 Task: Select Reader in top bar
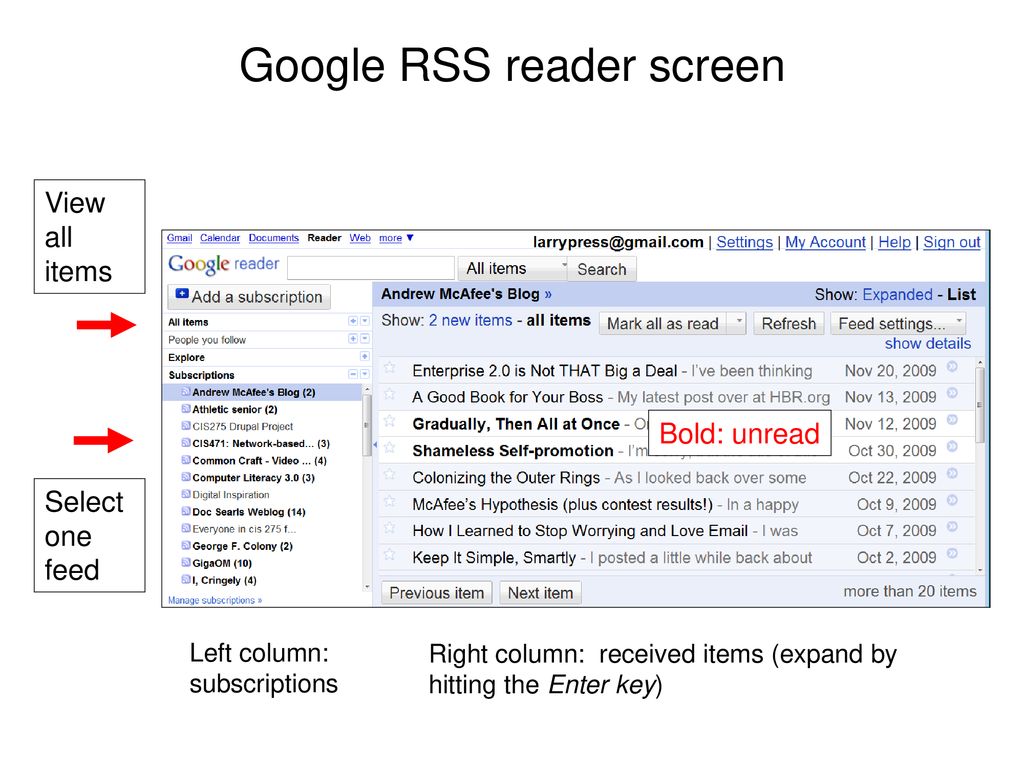tap(325, 238)
